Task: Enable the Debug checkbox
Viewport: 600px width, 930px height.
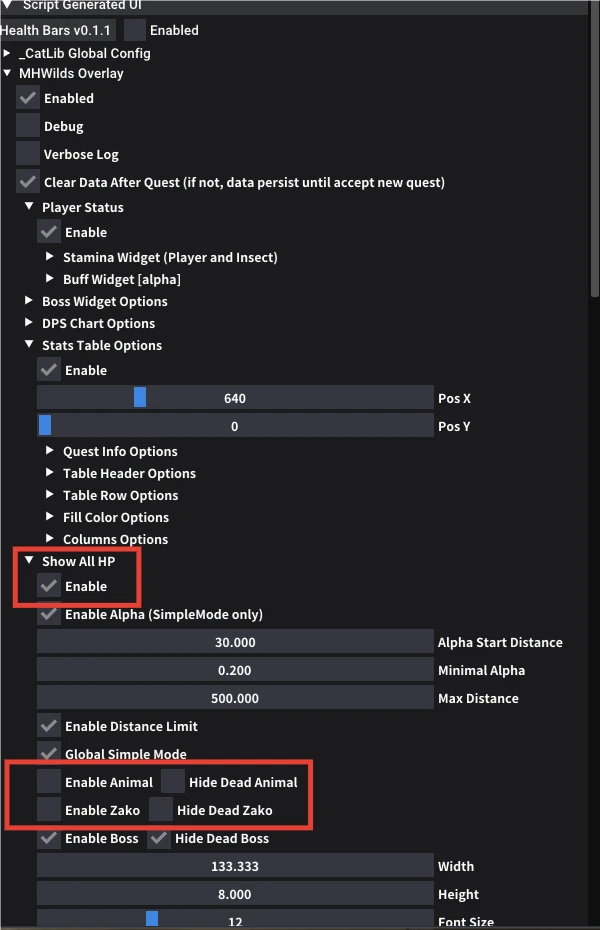Action: pyautogui.click(x=28, y=127)
